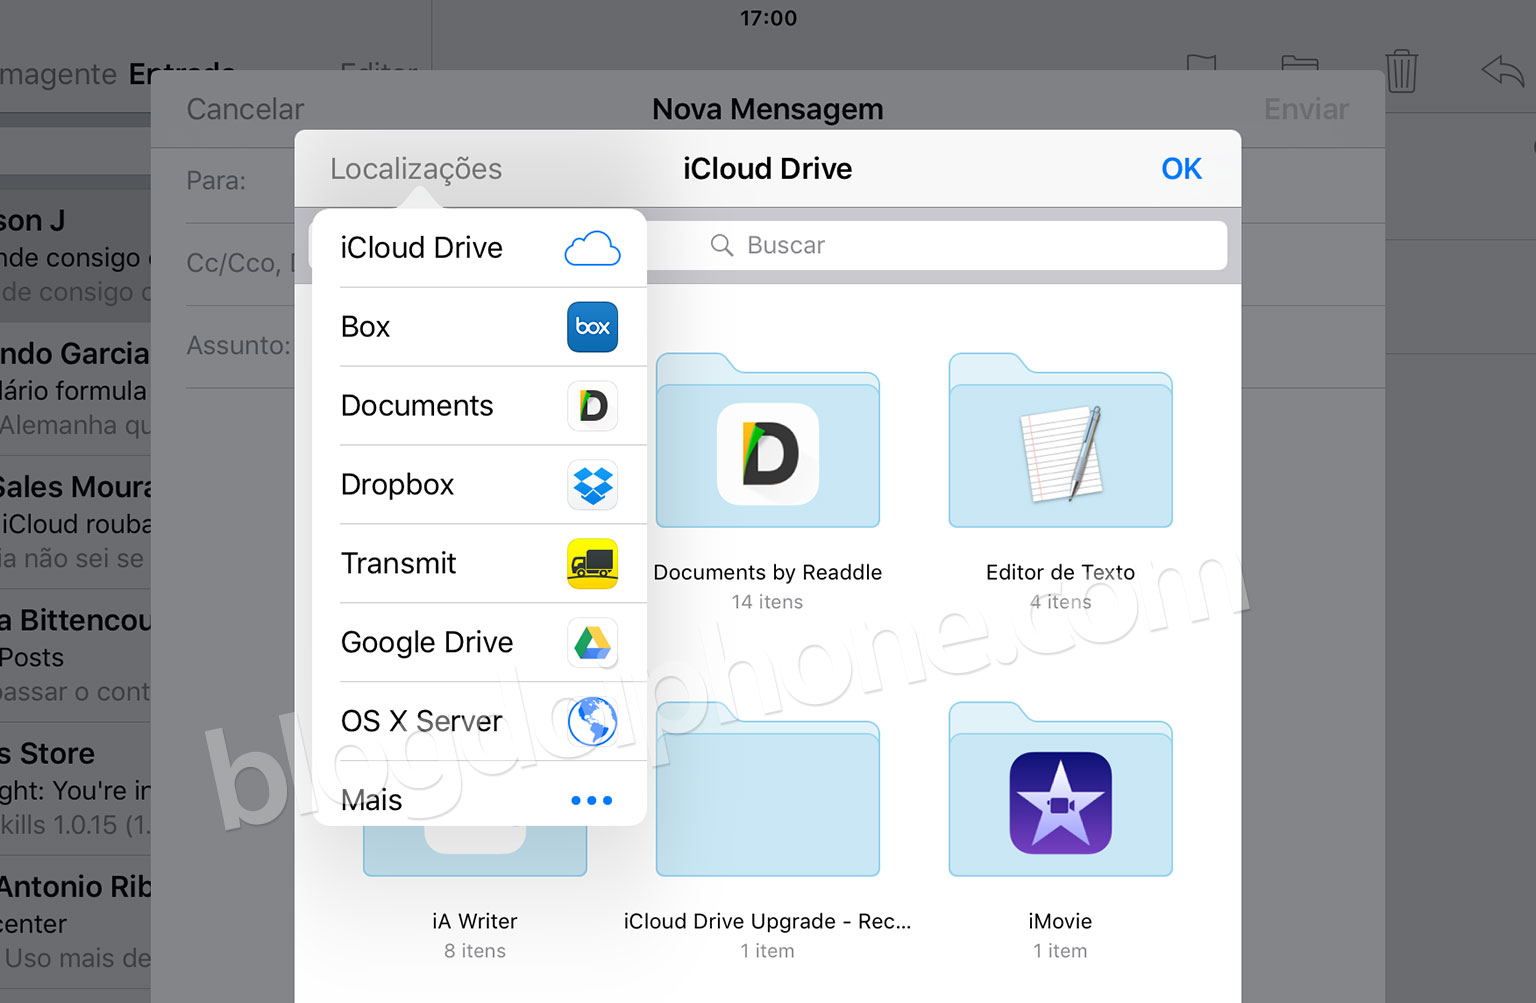Select the Dropbox icon
Viewport: 1536px width, 1003px height.
(592, 485)
